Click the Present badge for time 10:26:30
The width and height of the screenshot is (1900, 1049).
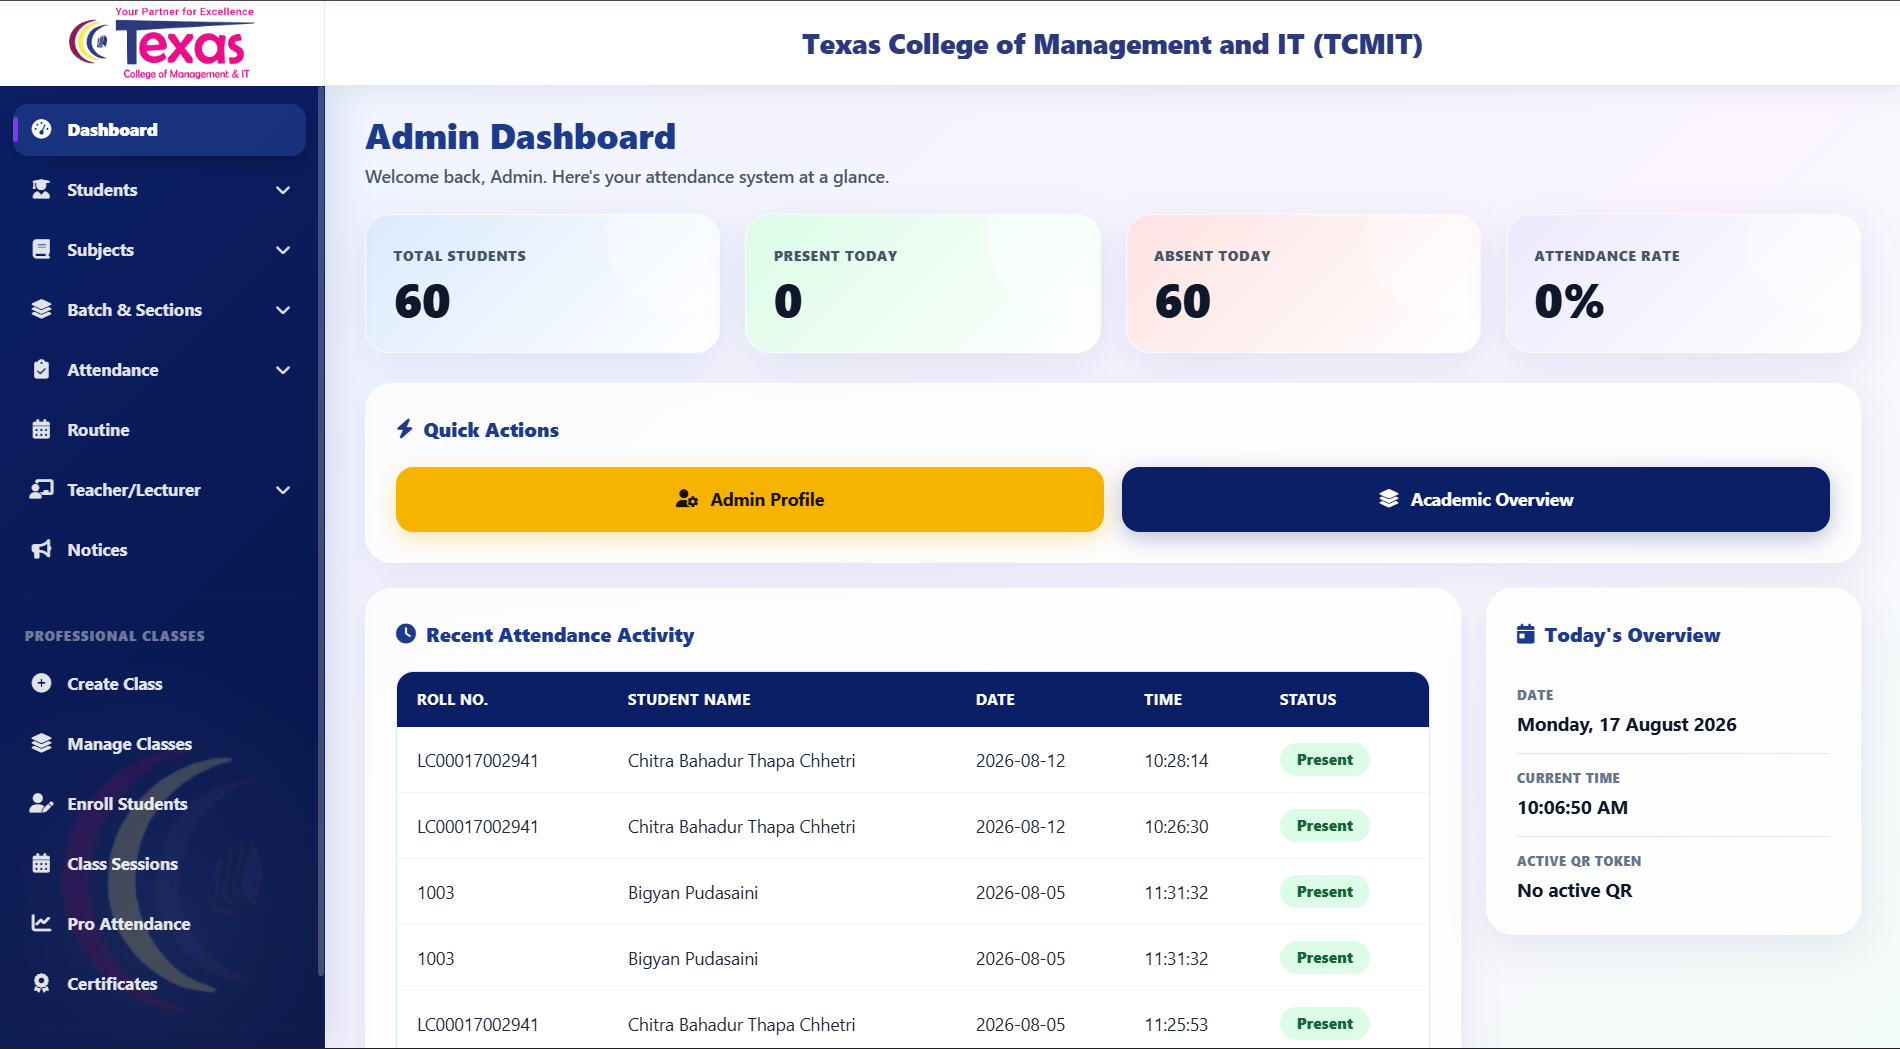point(1325,826)
